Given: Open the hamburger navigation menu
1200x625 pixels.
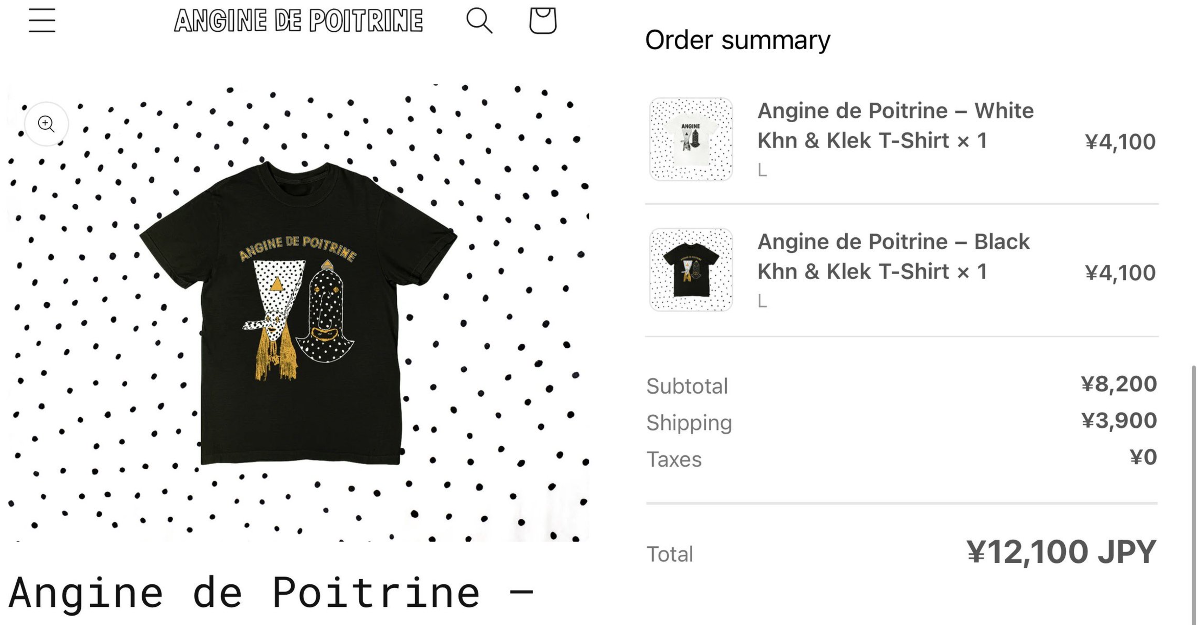Looking at the screenshot, I should [42, 20].
